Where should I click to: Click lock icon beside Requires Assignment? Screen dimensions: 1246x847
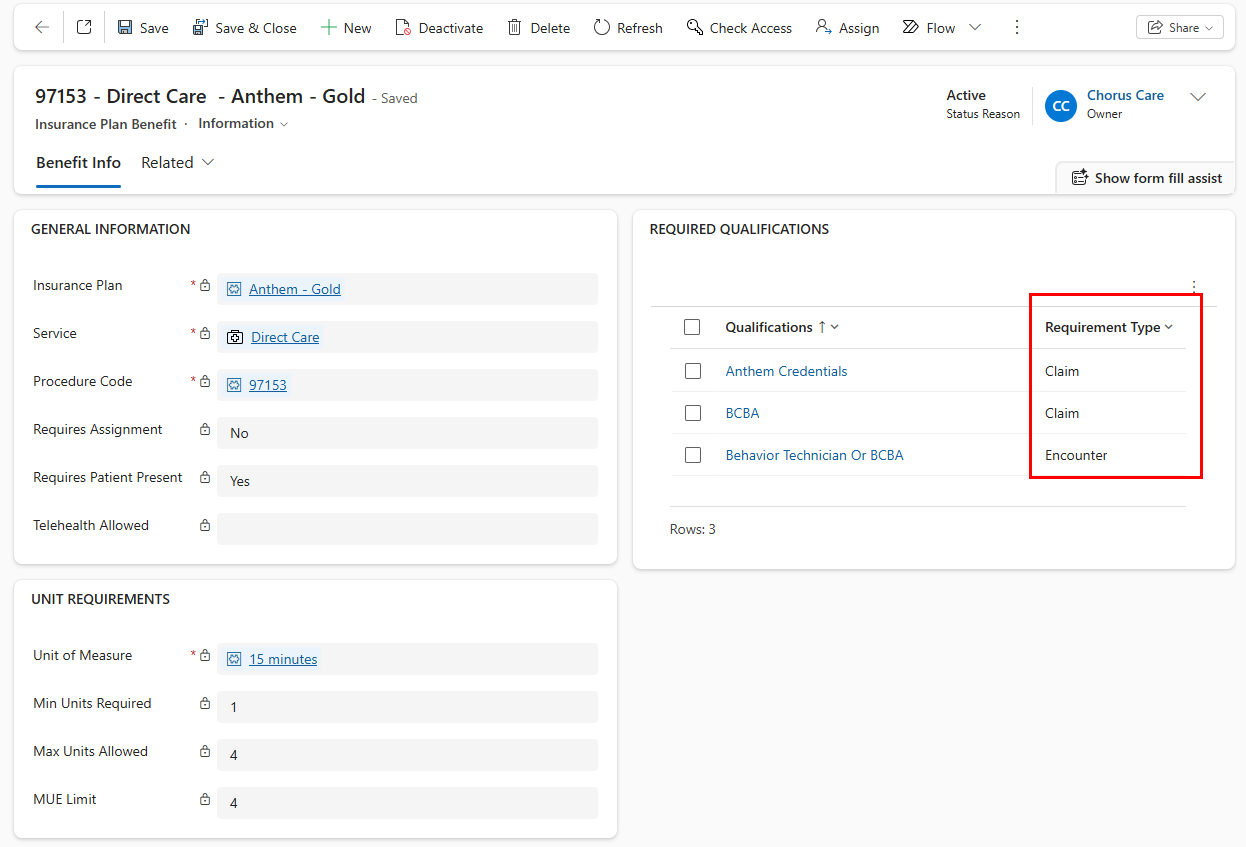point(205,429)
